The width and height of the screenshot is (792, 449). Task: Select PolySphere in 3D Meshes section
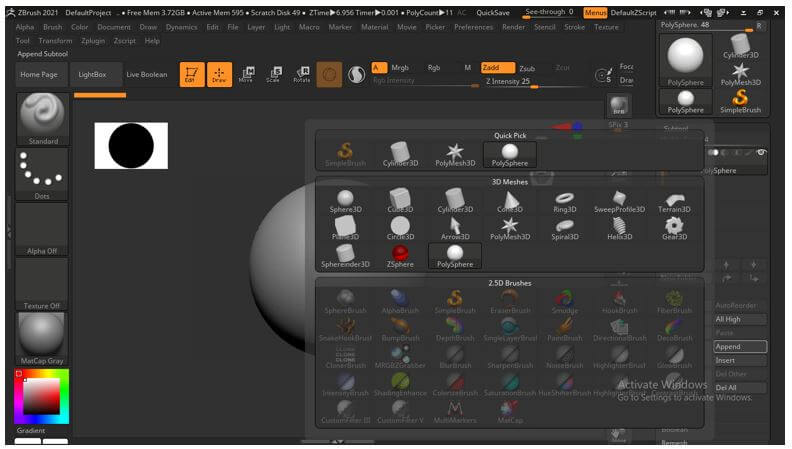pos(455,256)
